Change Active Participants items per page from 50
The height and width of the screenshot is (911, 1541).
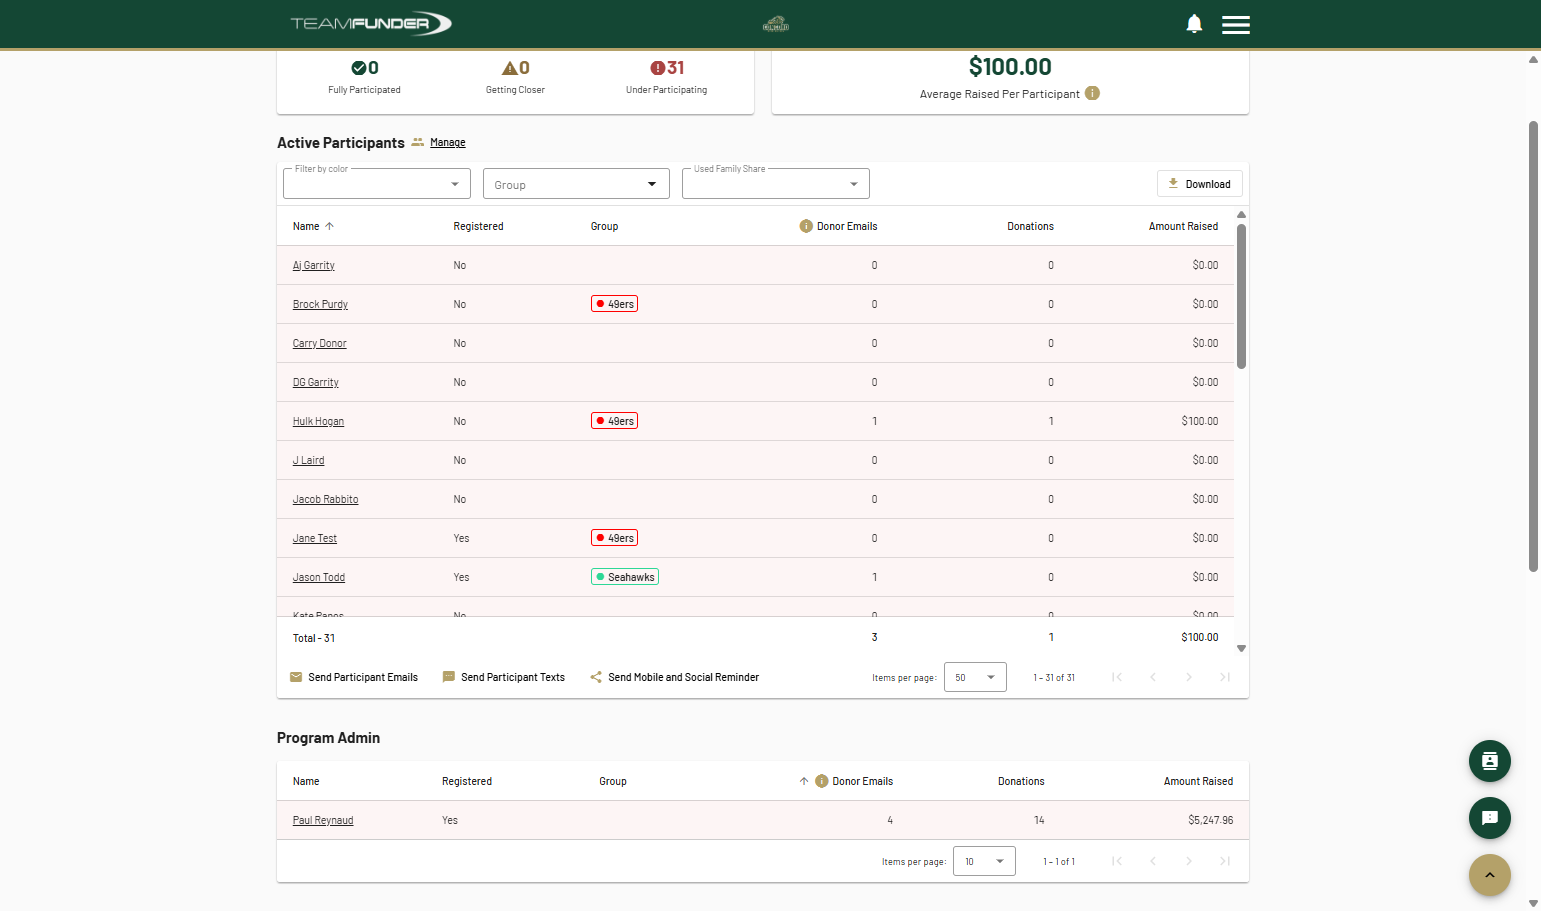(976, 677)
